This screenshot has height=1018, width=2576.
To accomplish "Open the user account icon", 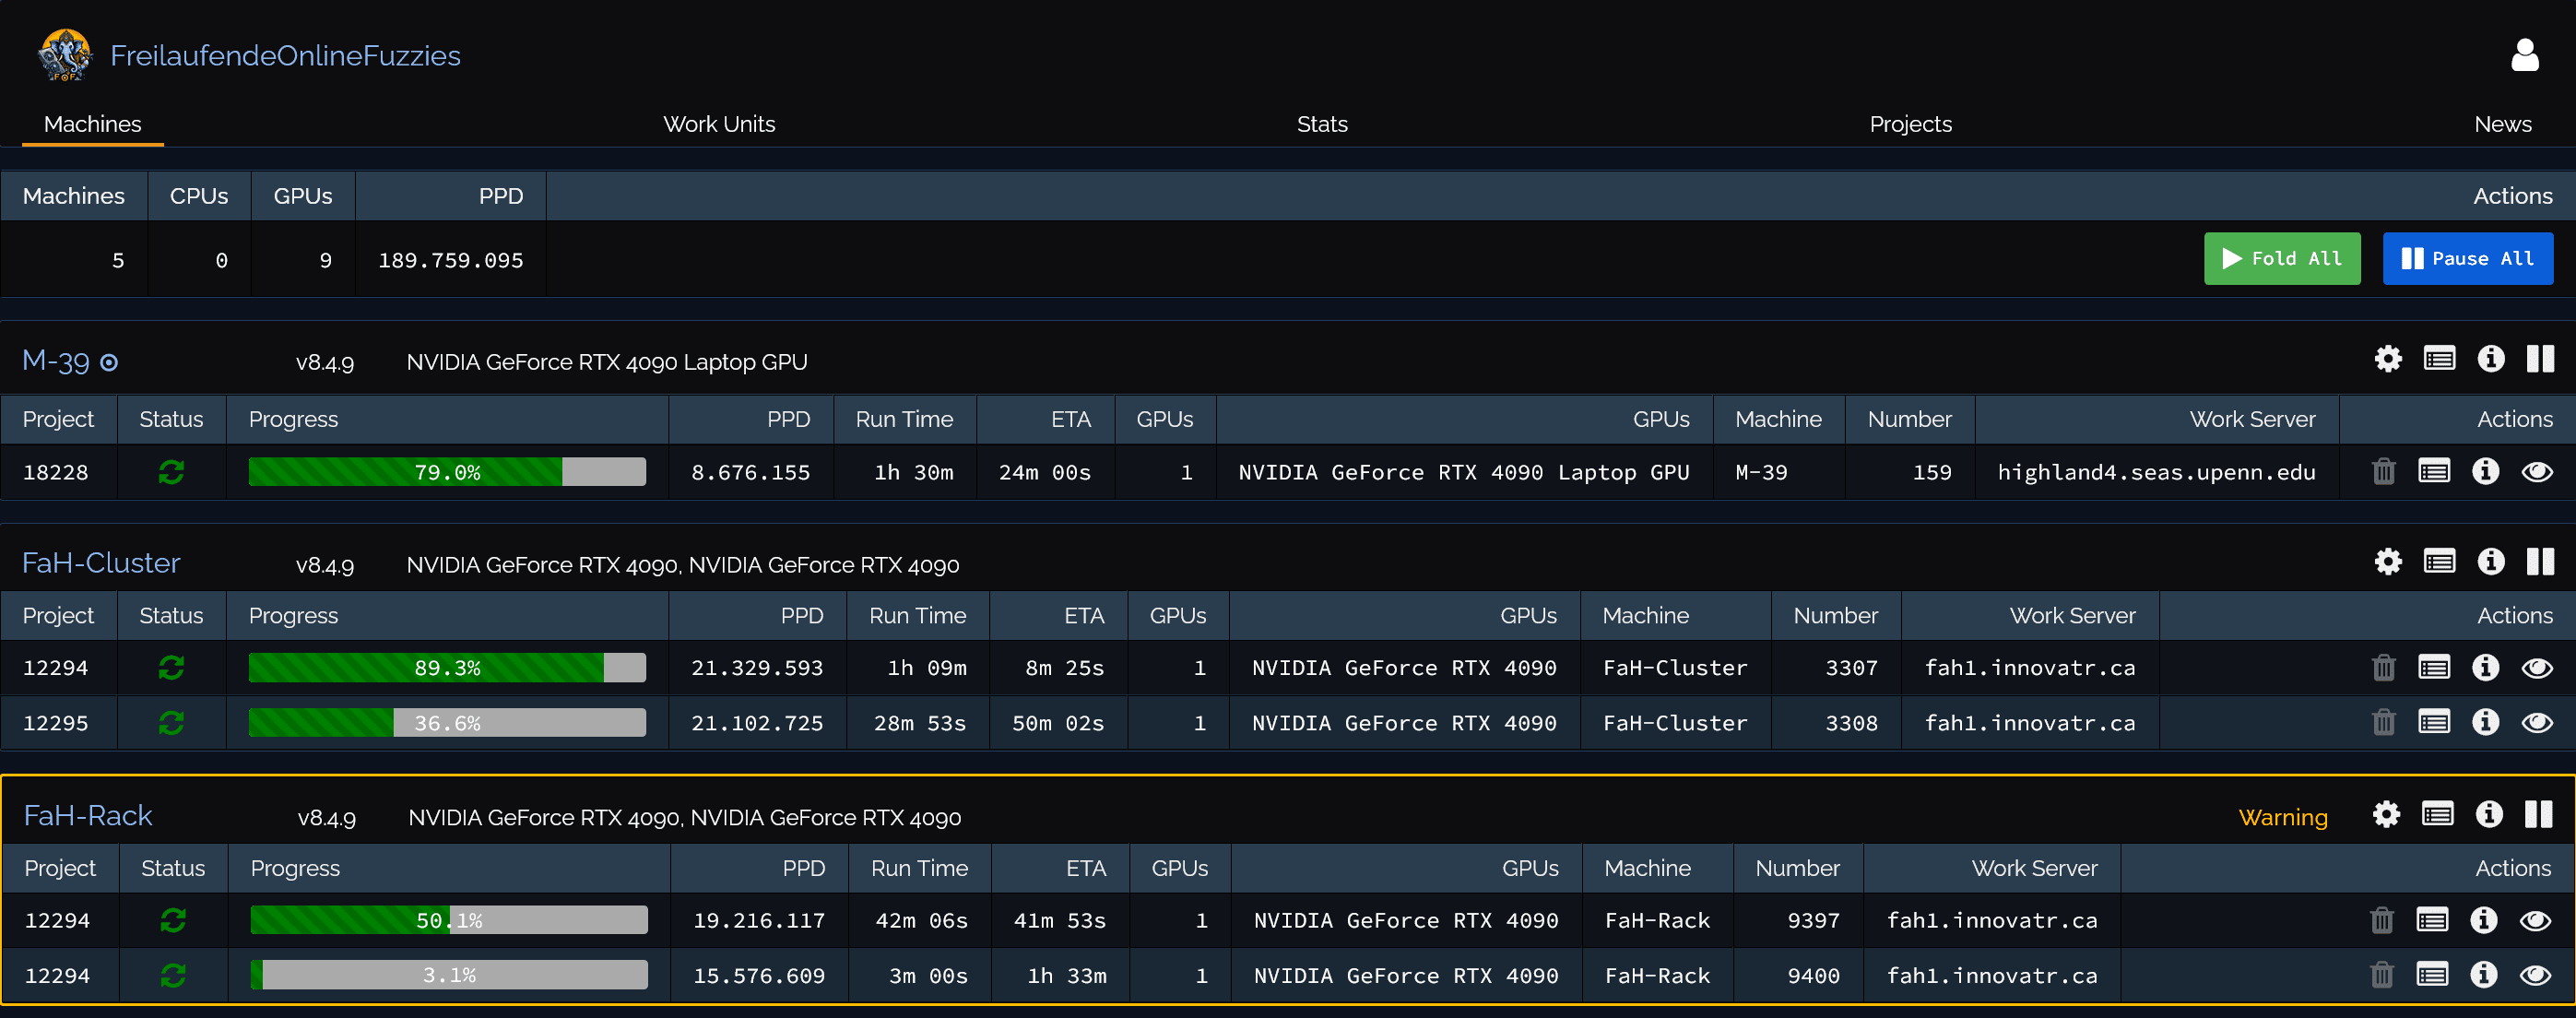I will (2524, 55).
